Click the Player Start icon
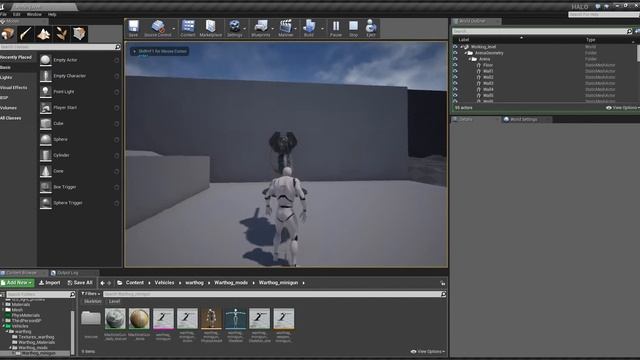The height and width of the screenshot is (360, 640). [x=46, y=108]
